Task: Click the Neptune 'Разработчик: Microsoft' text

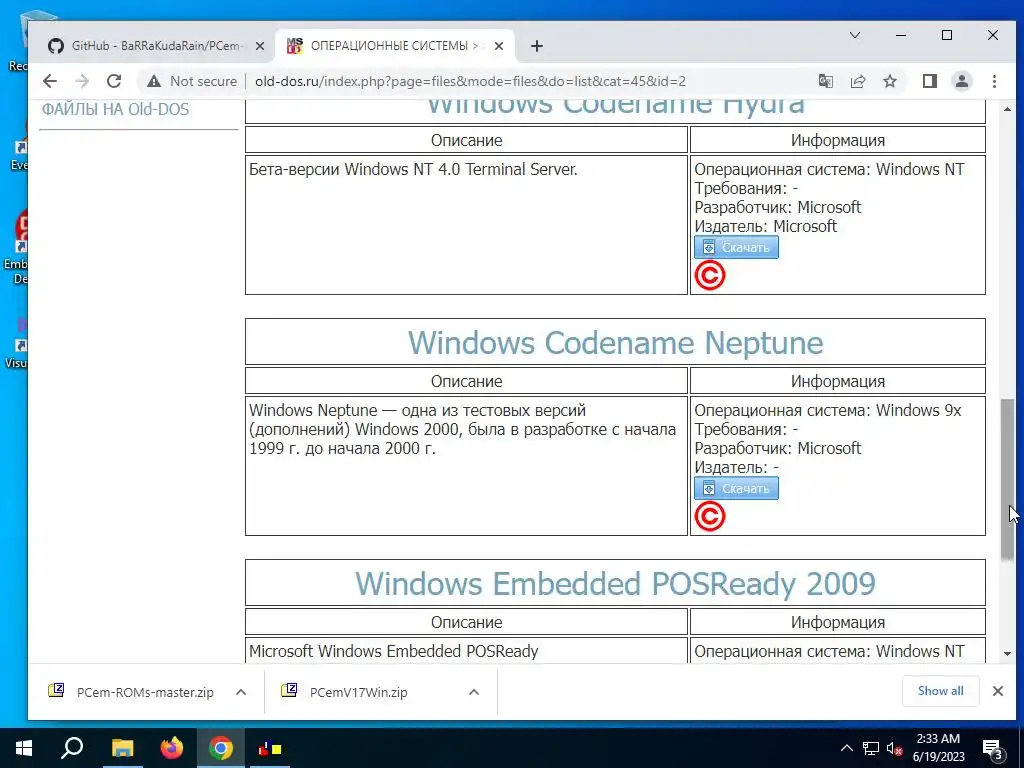Action: pyautogui.click(x=778, y=448)
